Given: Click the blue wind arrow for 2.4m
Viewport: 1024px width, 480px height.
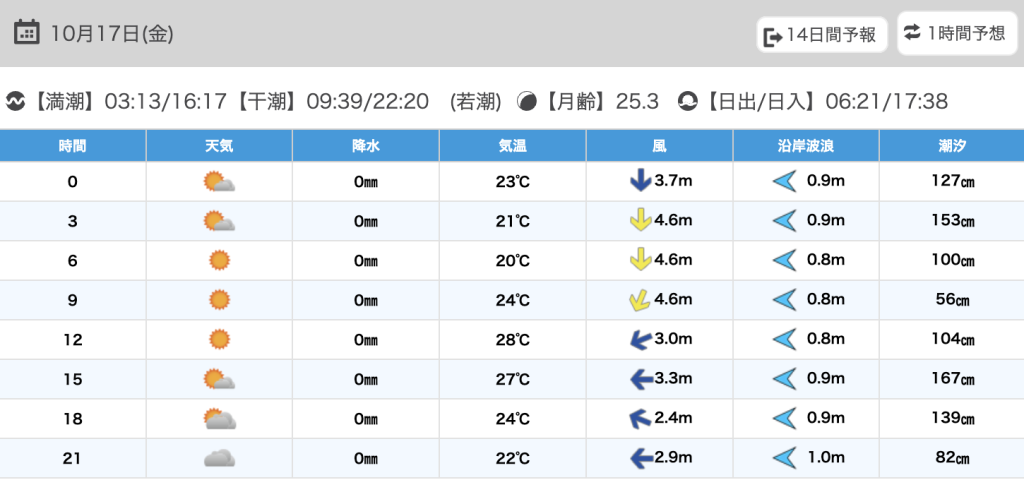Looking at the screenshot, I should tap(639, 419).
